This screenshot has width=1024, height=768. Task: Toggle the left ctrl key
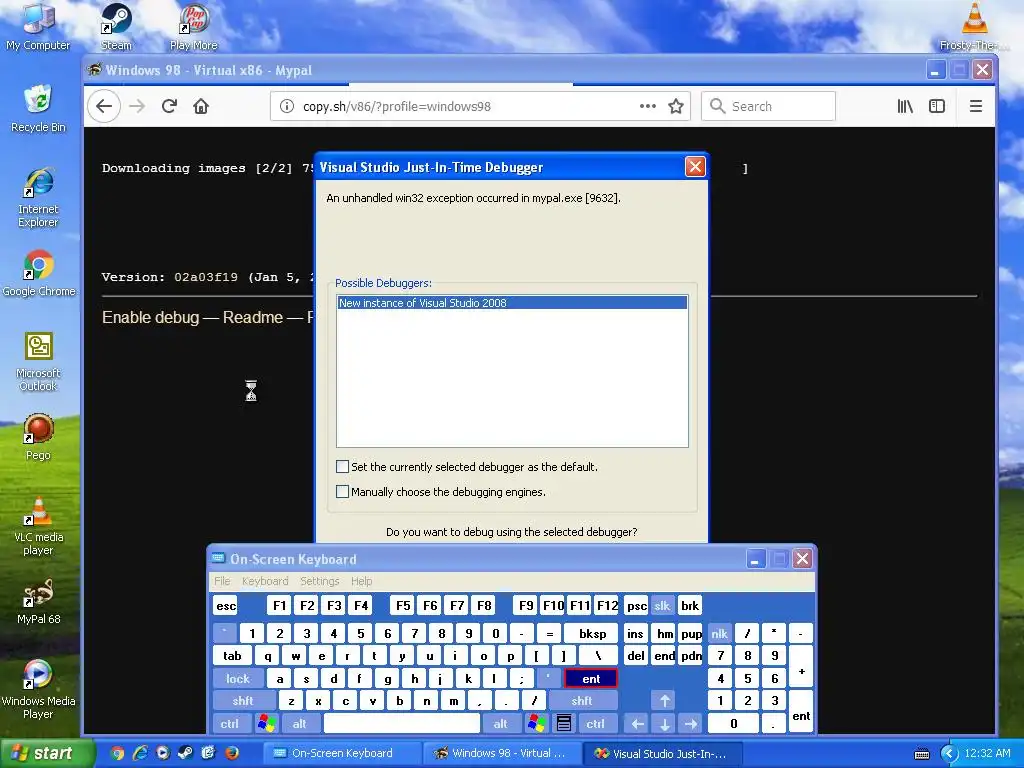coord(229,724)
